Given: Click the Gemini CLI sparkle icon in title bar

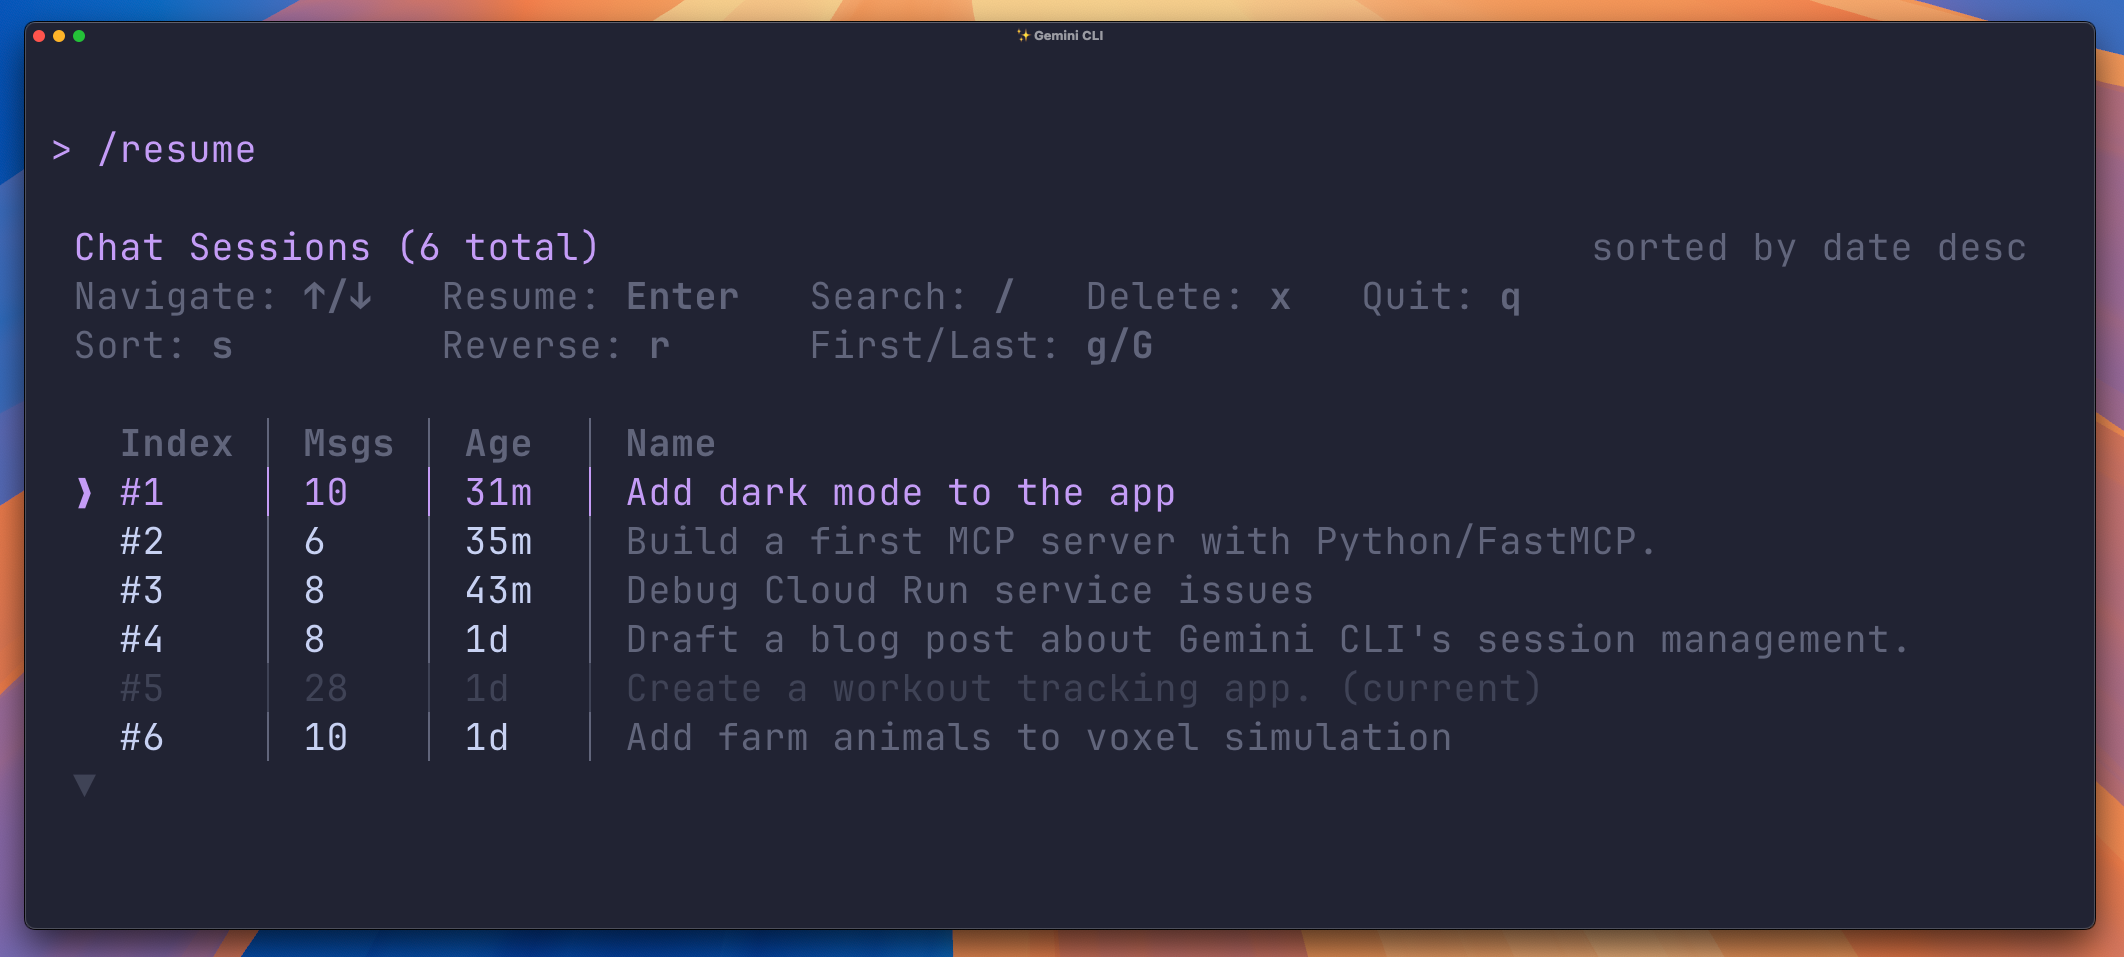Looking at the screenshot, I should [x=1022, y=34].
